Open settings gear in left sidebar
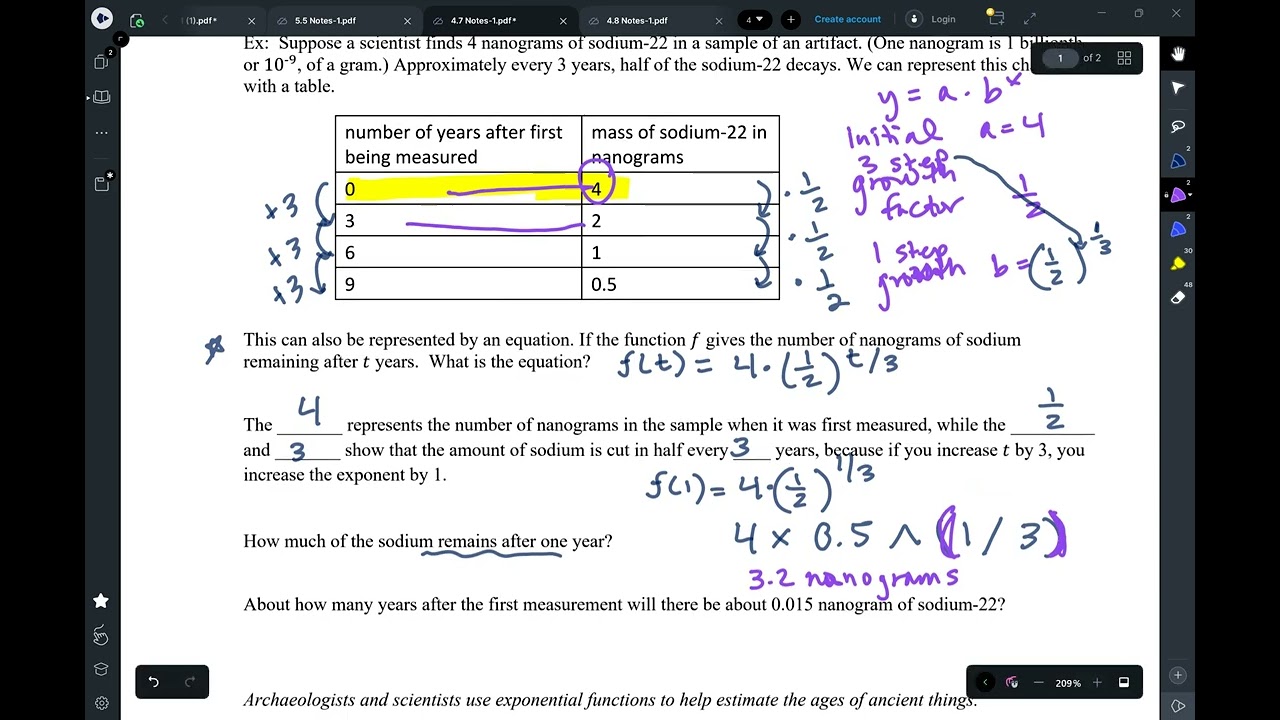The height and width of the screenshot is (720, 1280). (x=101, y=703)
